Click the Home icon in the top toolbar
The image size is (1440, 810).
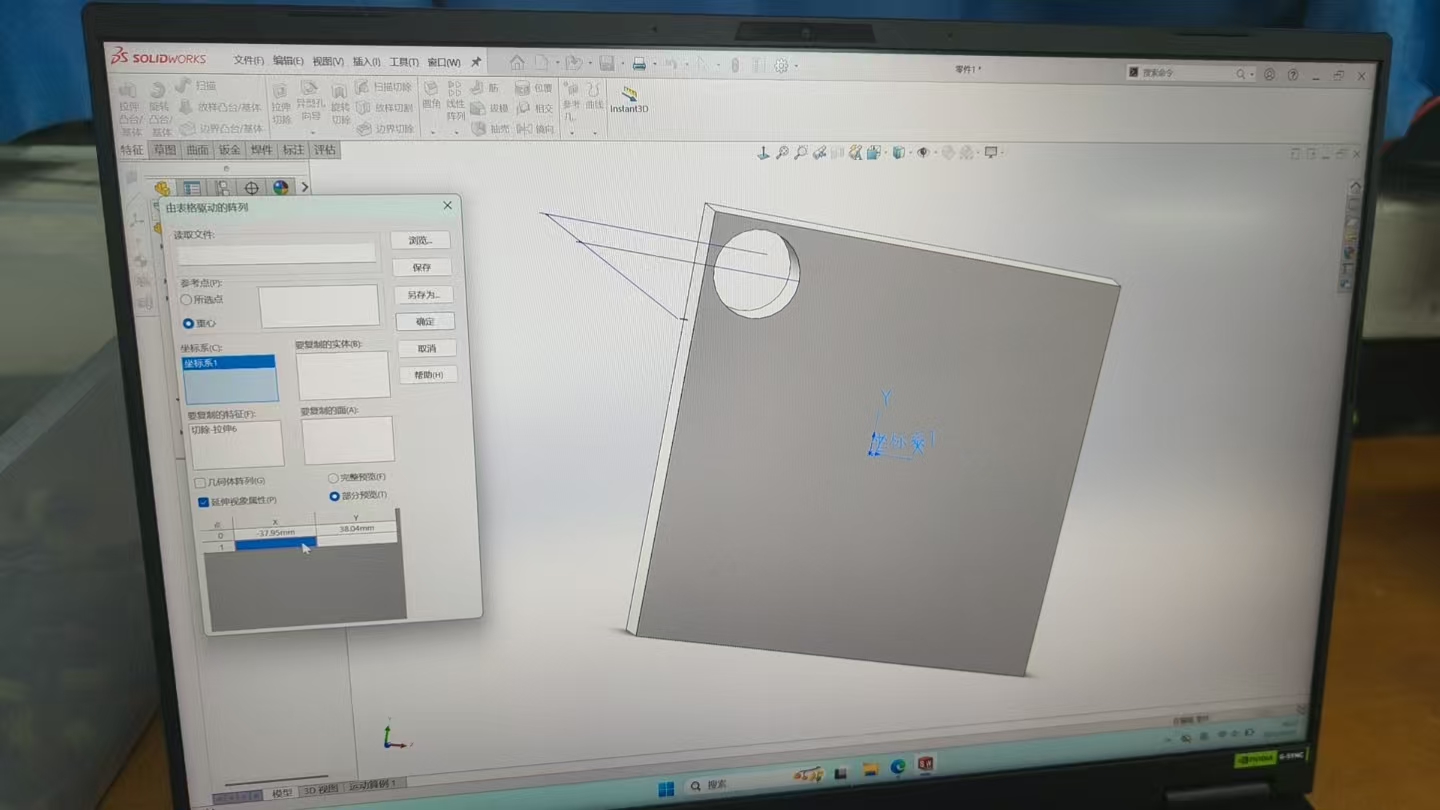tap(517, 63)
